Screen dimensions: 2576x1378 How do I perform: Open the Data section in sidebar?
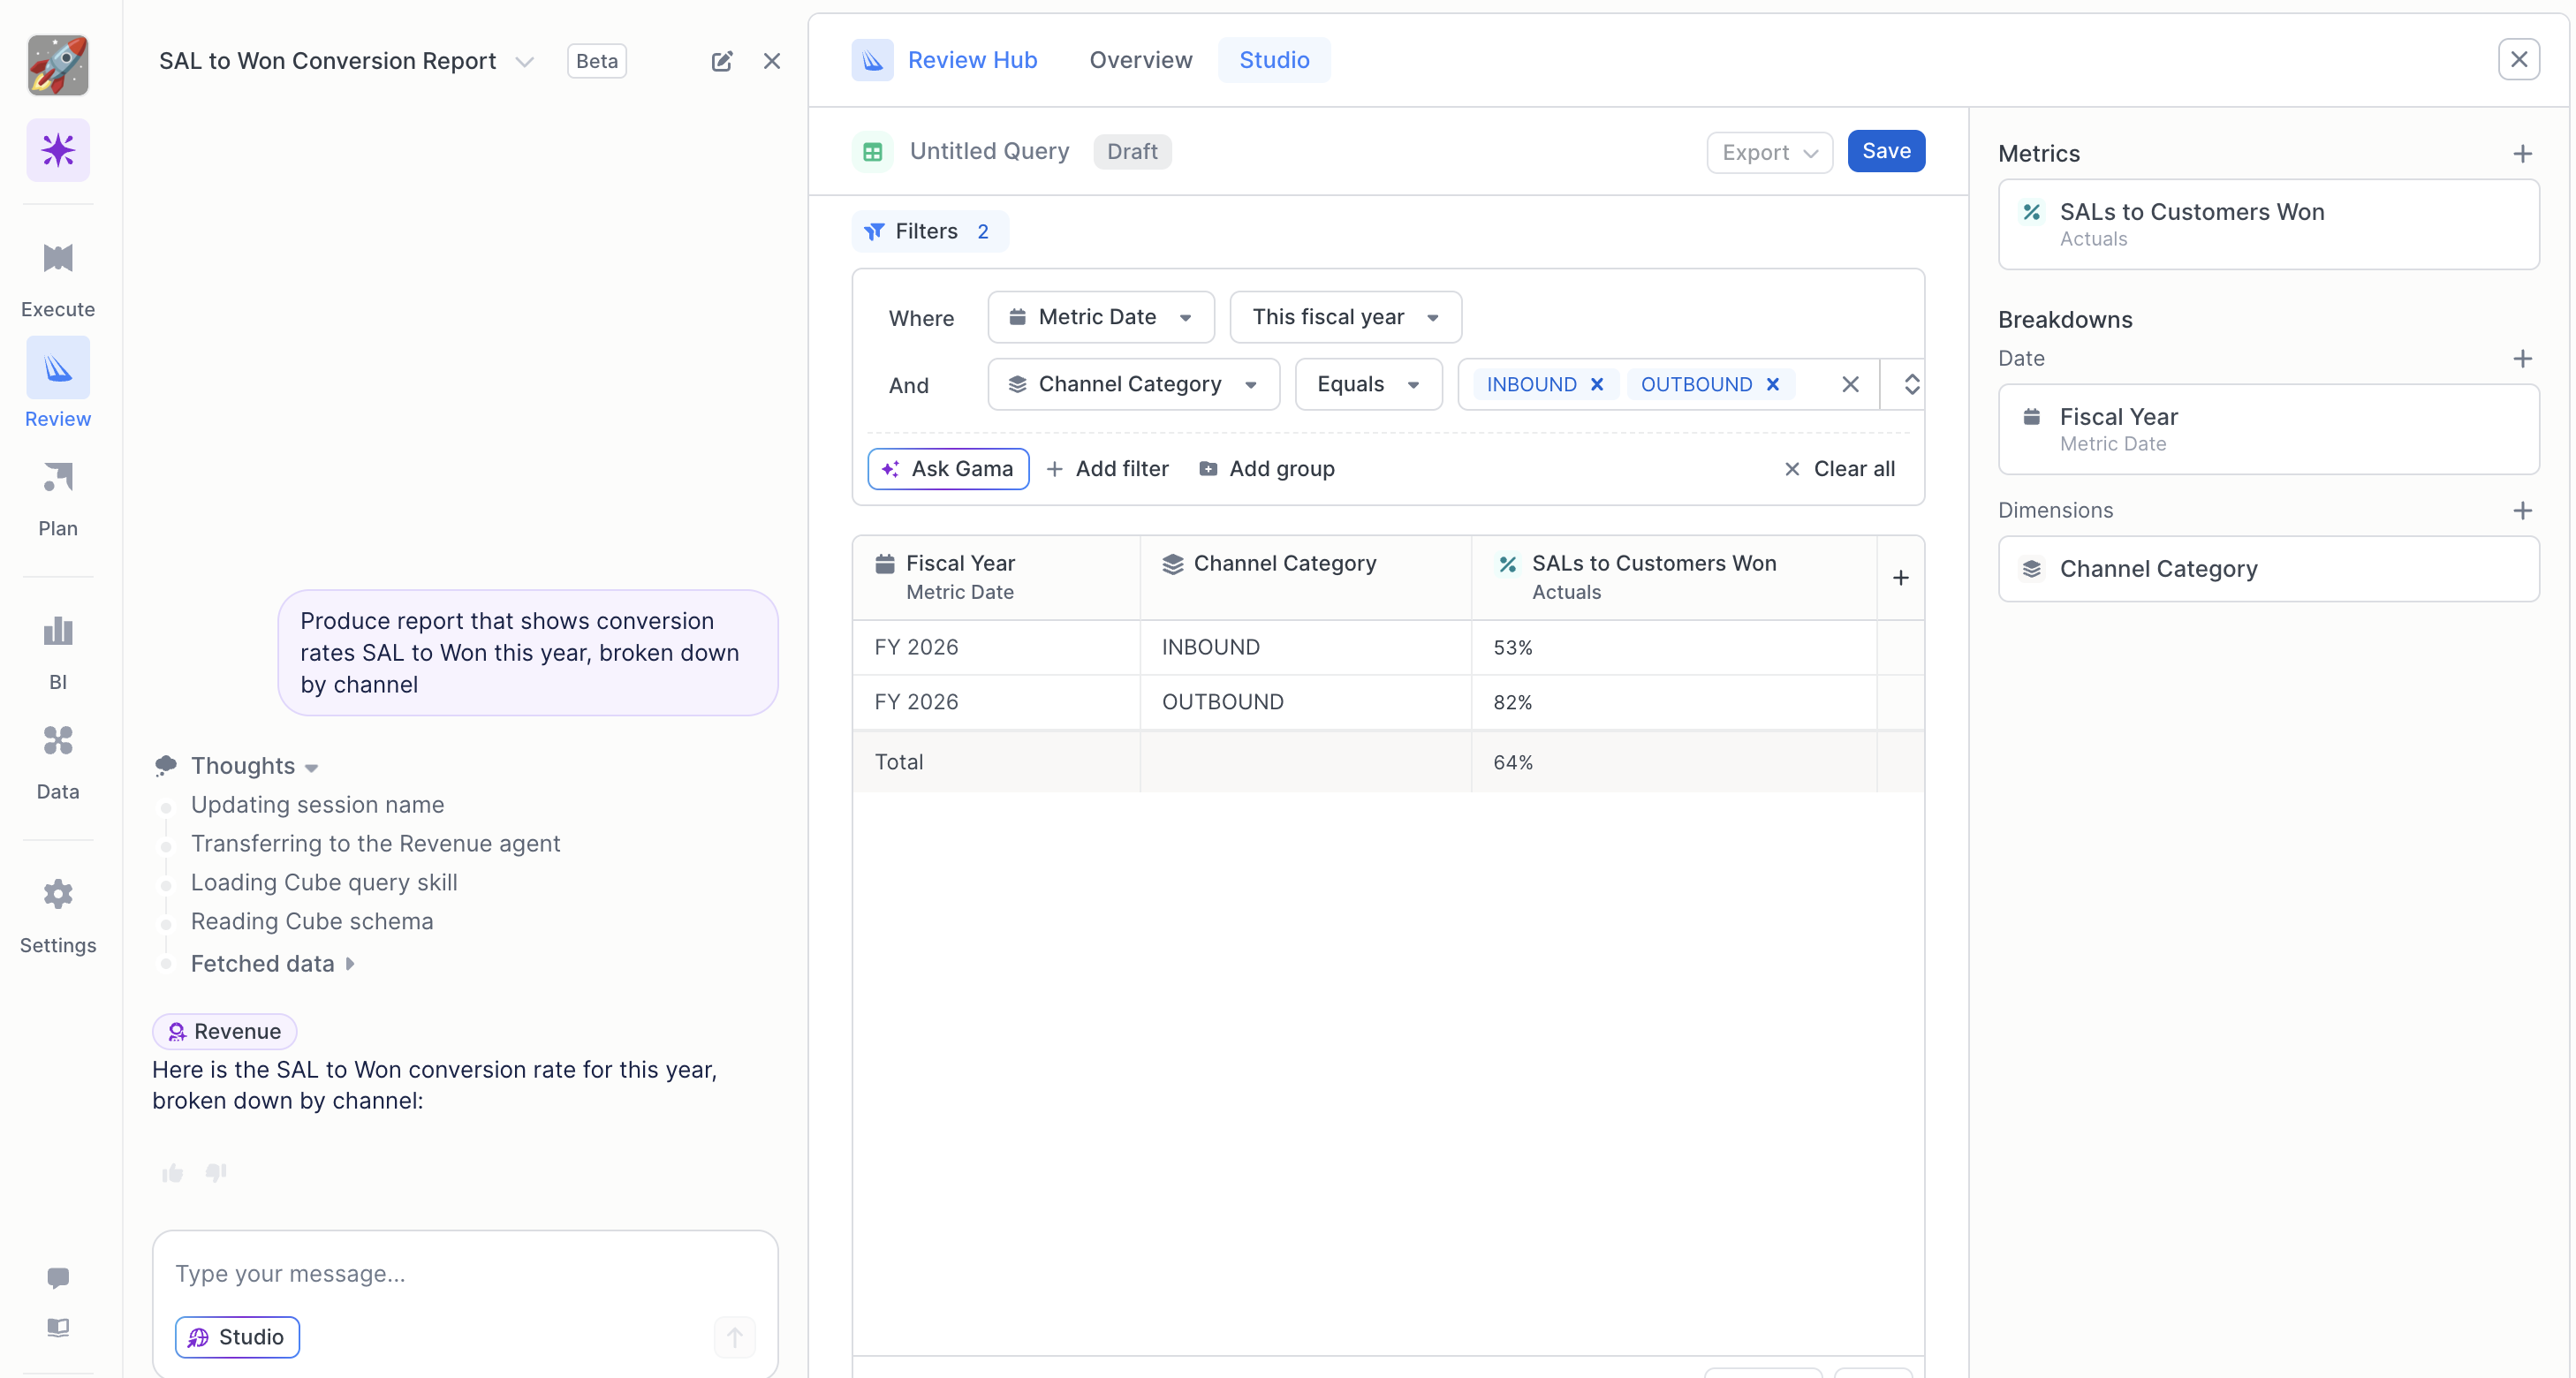tap(58, 763)
